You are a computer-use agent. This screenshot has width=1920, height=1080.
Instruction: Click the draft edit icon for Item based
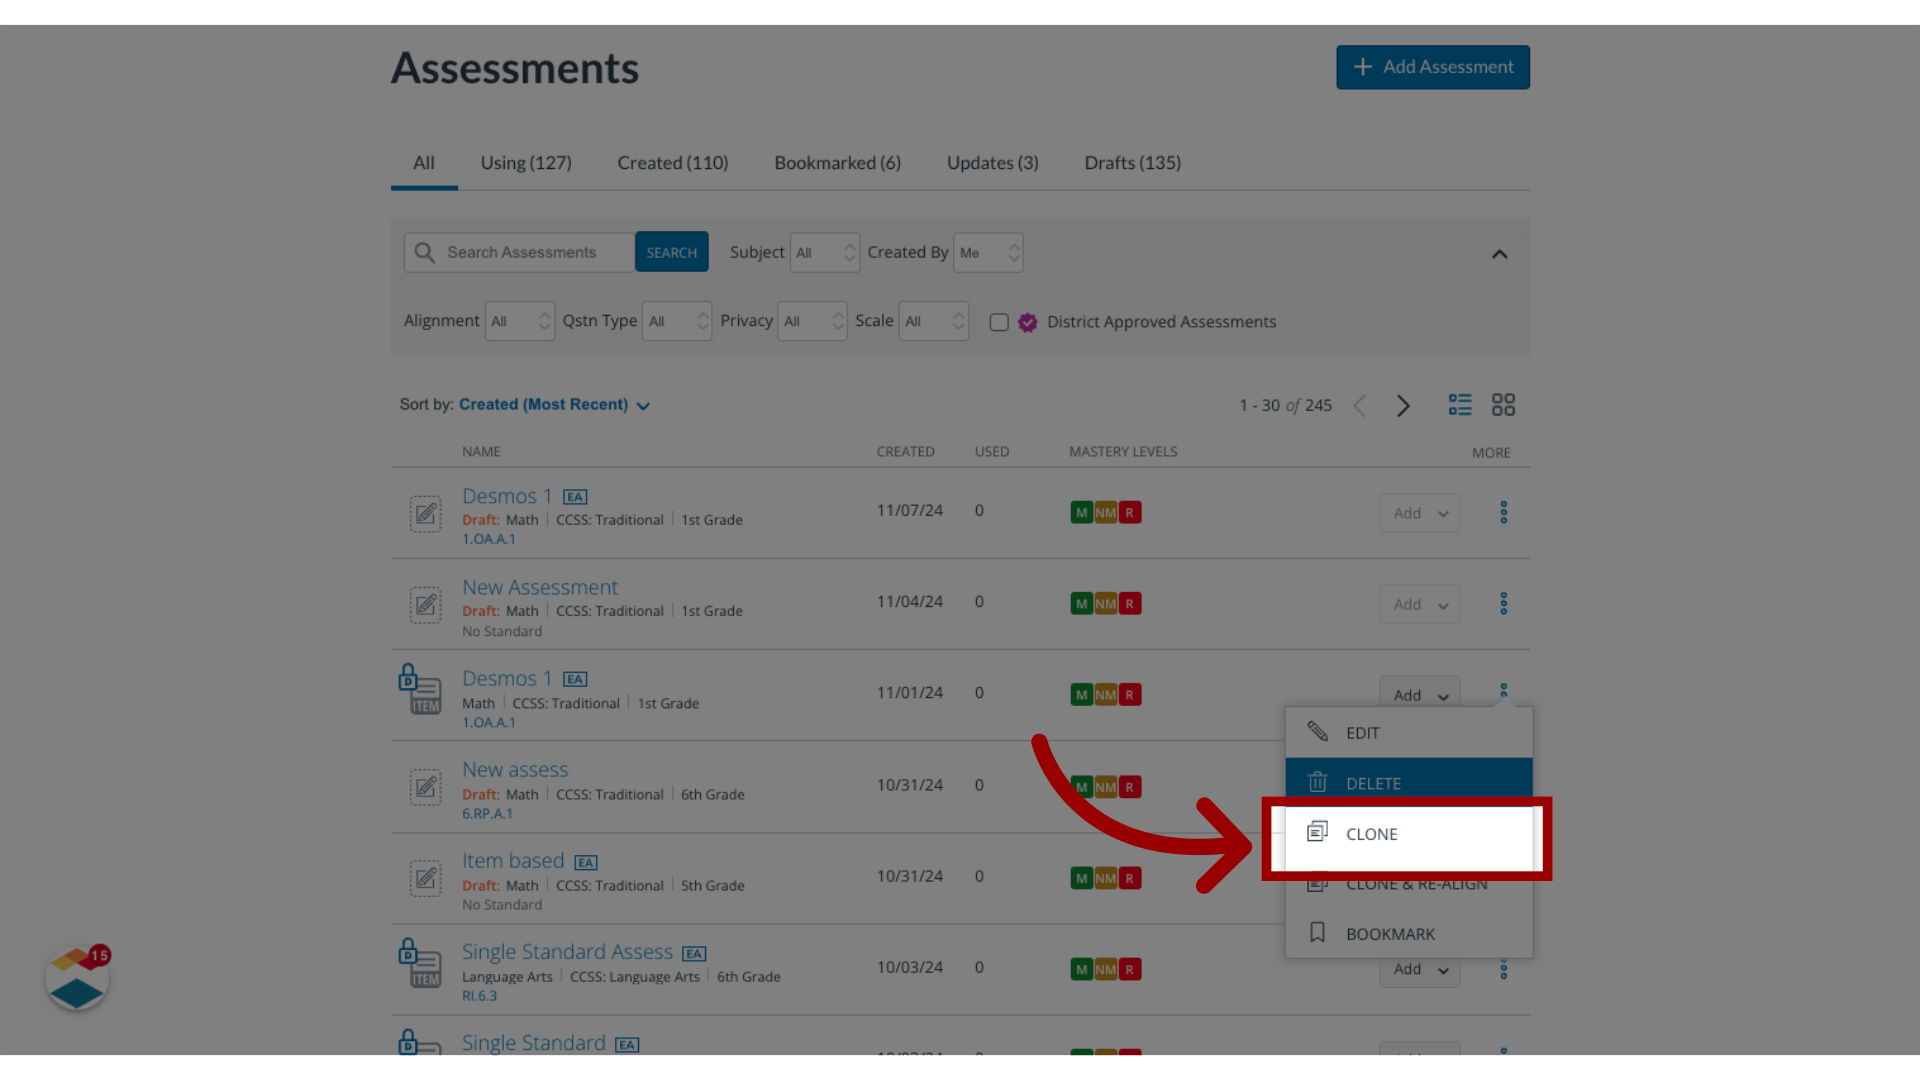click(426, 878)
